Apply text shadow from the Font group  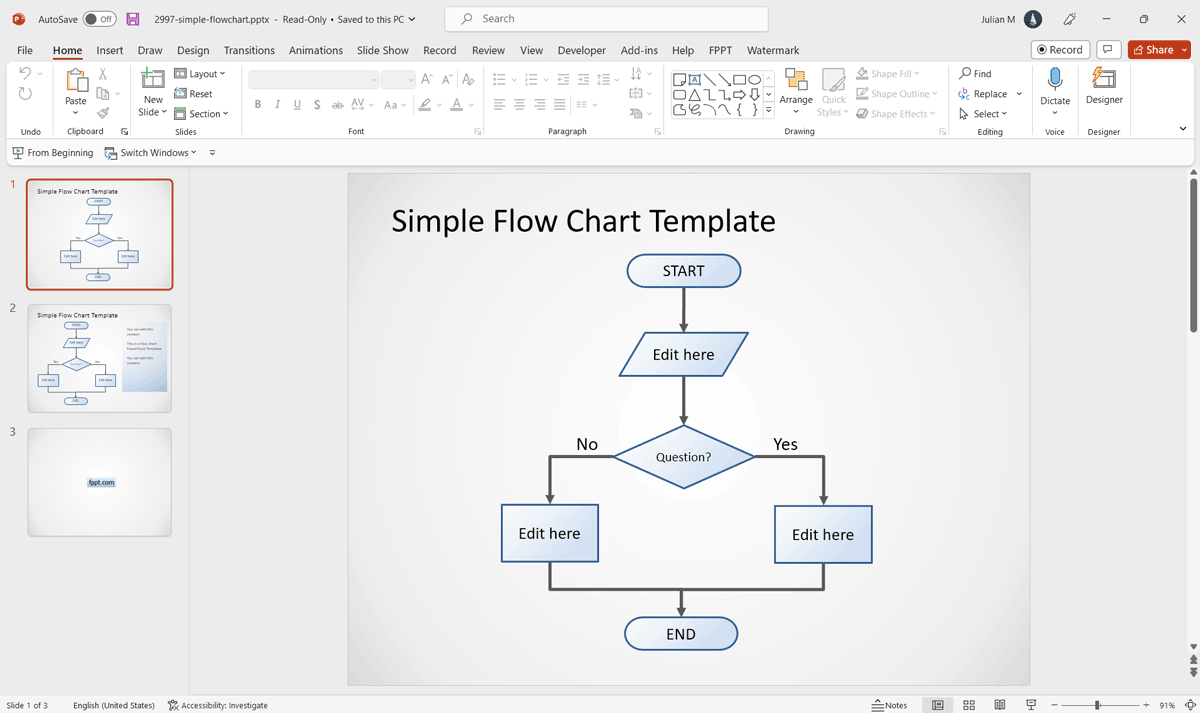(x=317, y=104)
